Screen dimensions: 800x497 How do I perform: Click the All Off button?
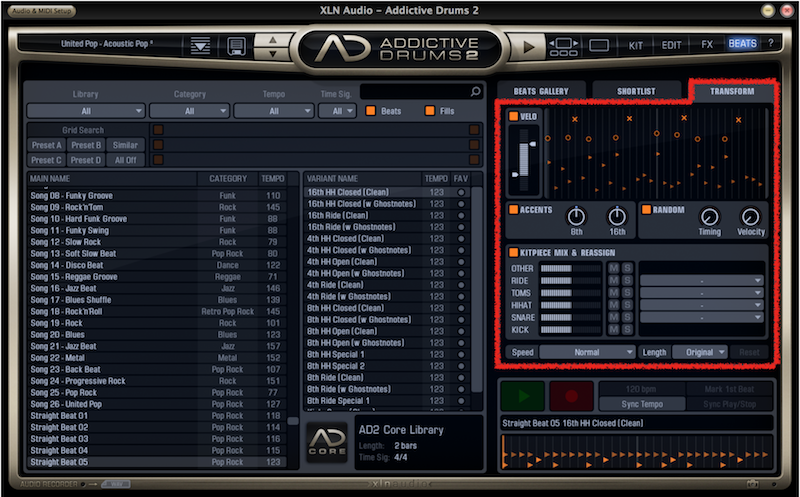tap(125, 160)
